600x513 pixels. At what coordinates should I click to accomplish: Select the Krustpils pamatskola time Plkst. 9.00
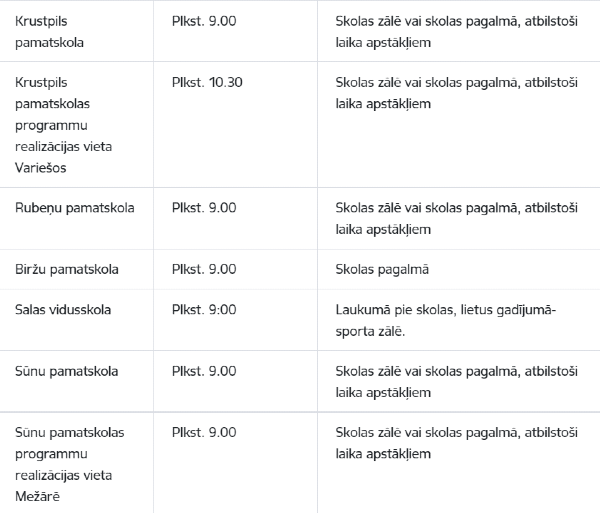[204, 21]
